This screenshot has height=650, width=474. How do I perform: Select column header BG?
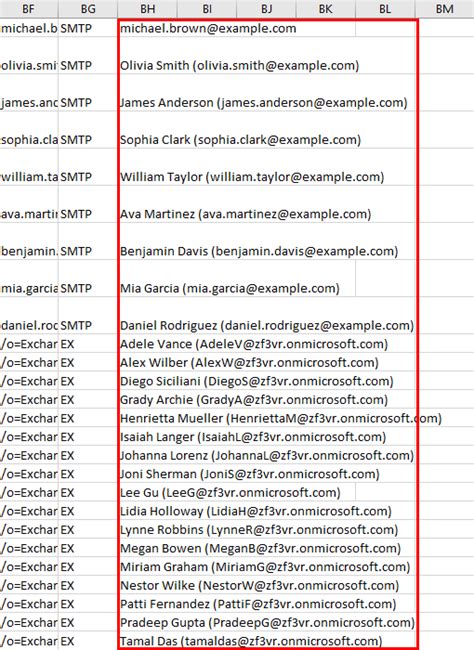(x=88, y=9)
